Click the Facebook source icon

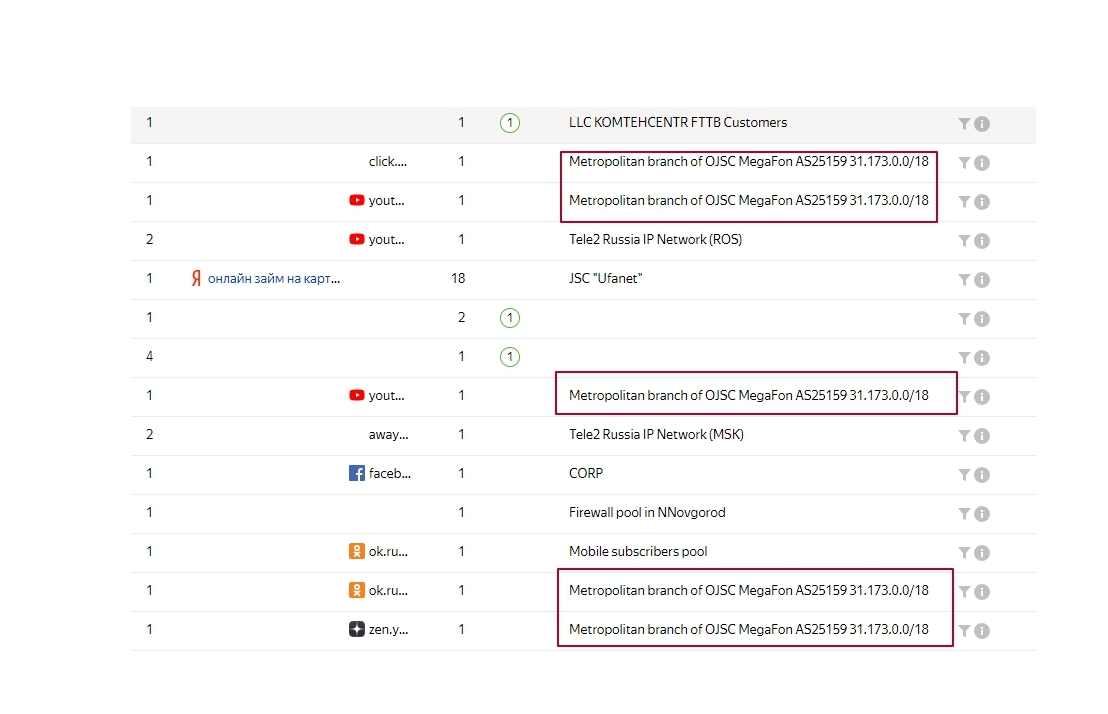(357, 474)
